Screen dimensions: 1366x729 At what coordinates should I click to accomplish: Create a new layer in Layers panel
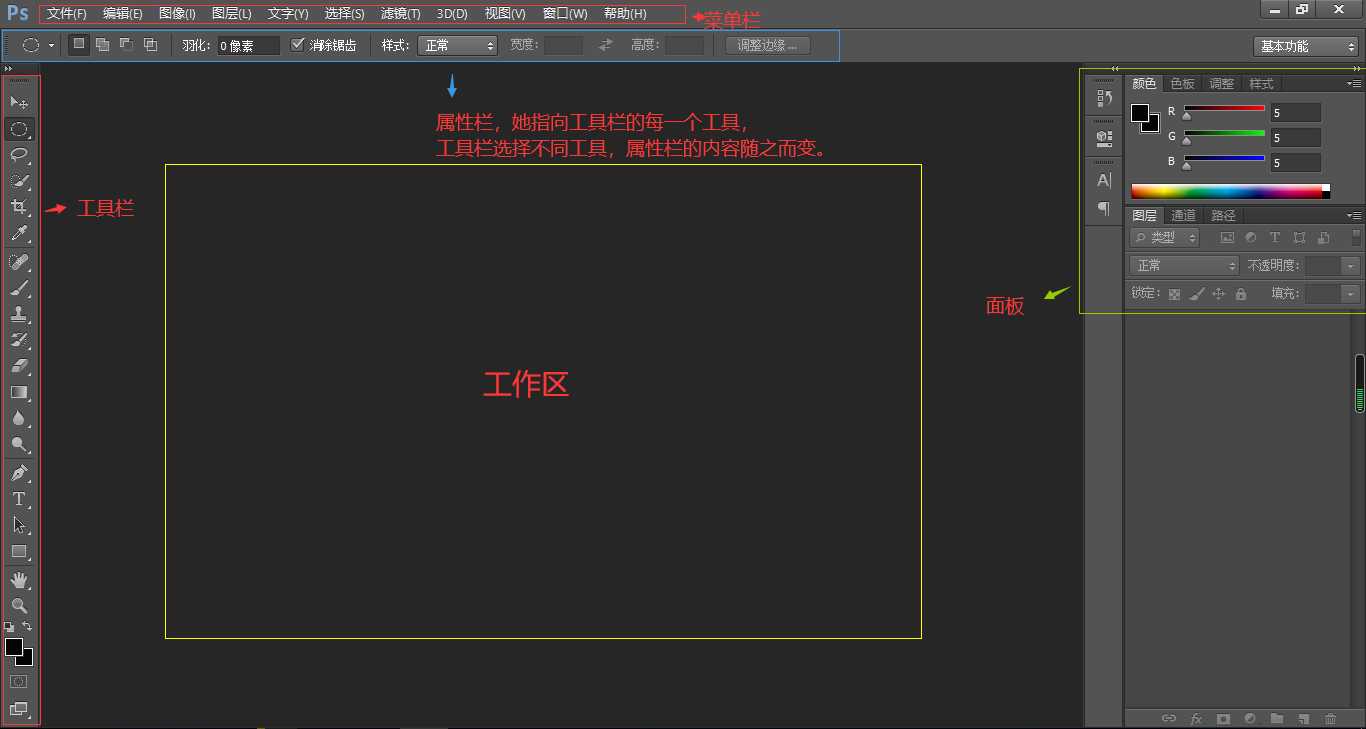point(1303,718)
